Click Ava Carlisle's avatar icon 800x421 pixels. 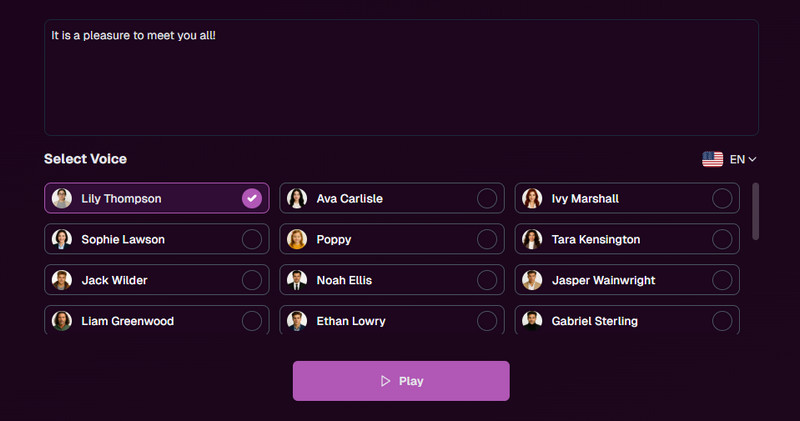pos(297,199)
